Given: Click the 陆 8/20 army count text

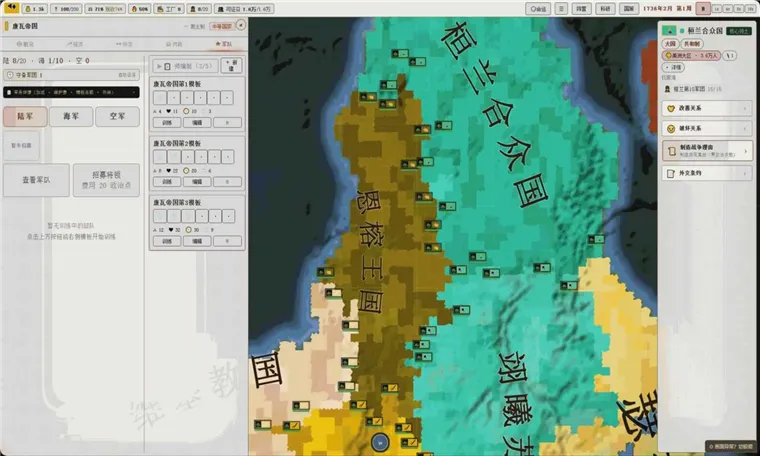Looking at the screenshot, I should point(15,61).
